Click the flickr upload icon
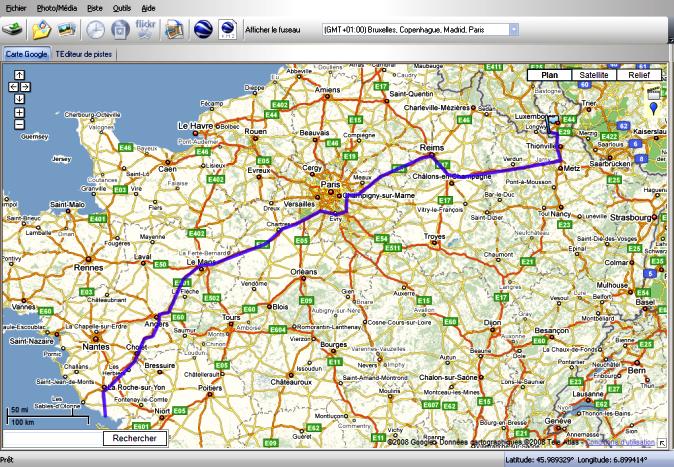 [145, 29]
